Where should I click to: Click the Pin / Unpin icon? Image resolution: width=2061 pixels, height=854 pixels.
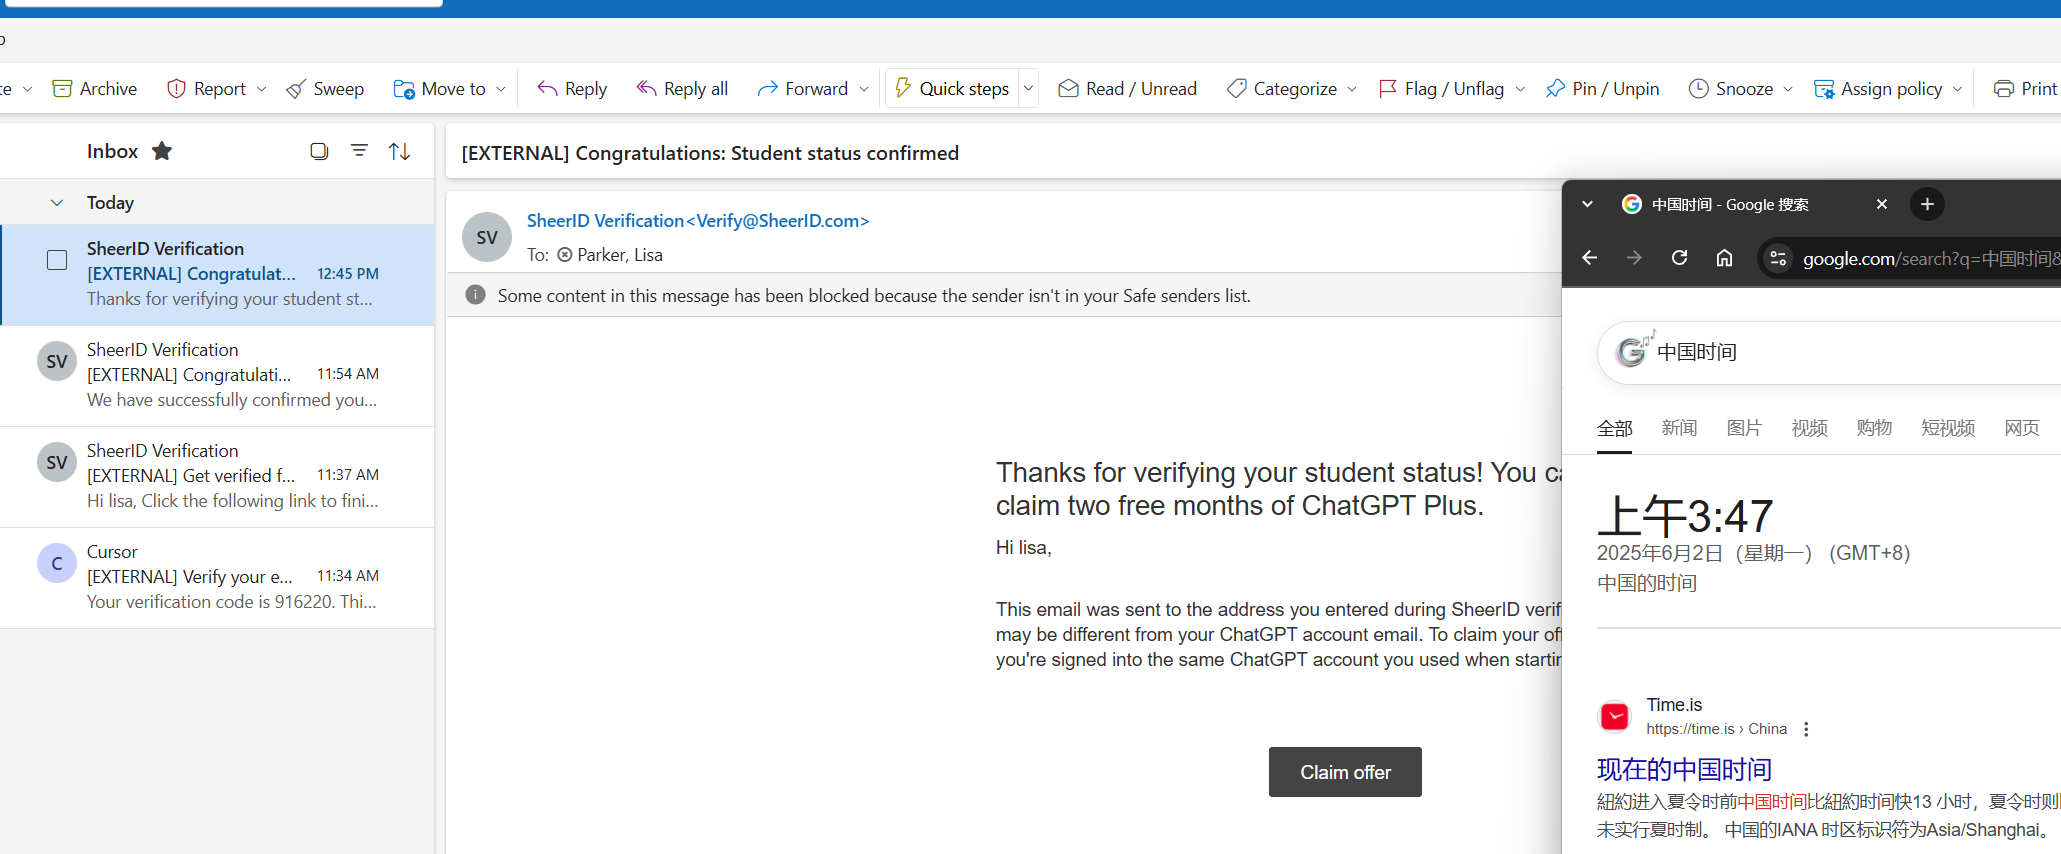point(1555,89)
